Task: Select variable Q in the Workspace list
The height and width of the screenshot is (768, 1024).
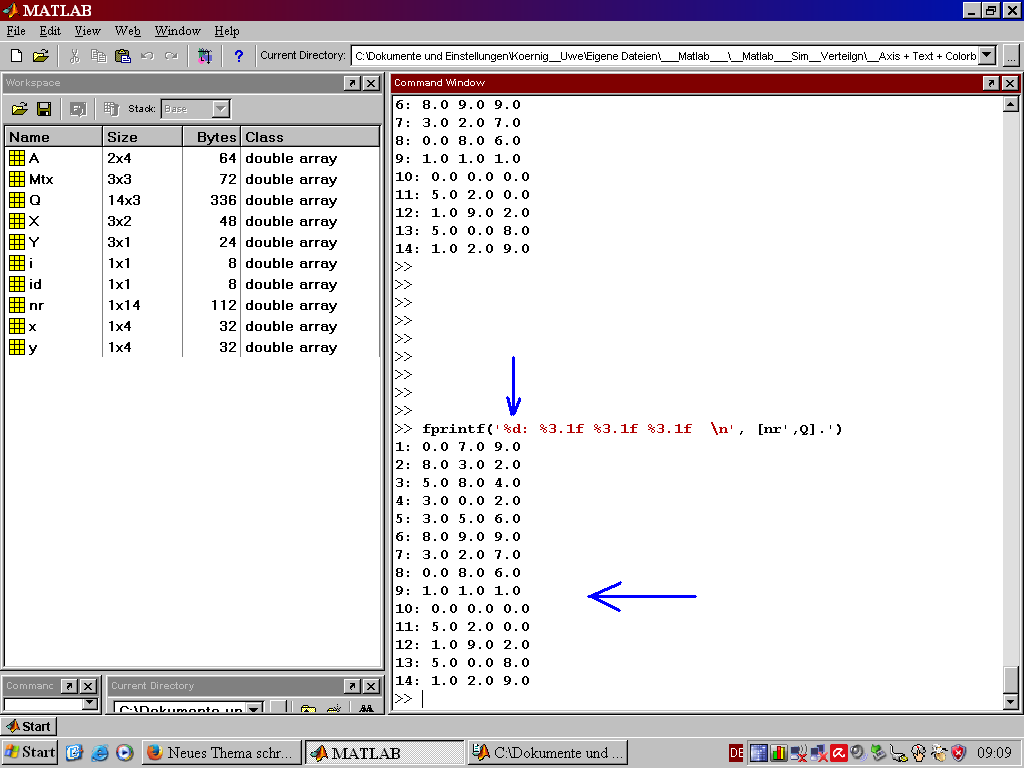Action: (x=35, y=200)
